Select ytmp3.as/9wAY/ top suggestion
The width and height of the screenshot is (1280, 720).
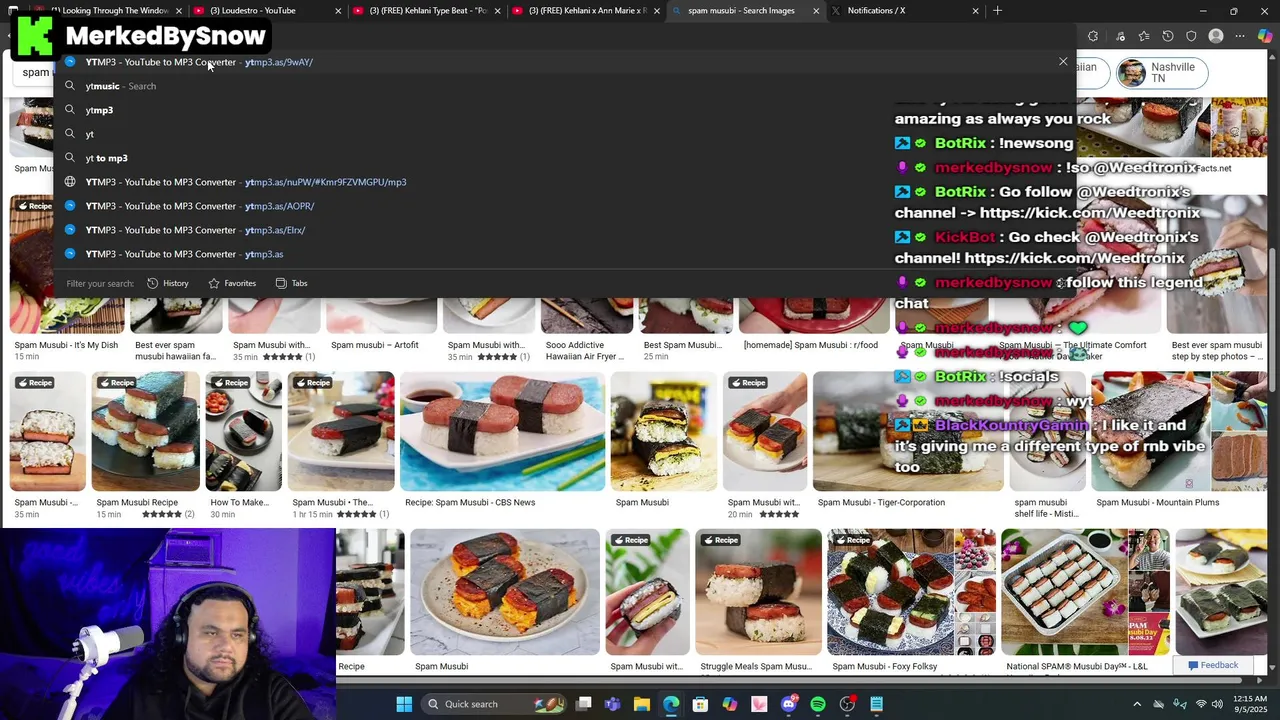click(565, 62)
